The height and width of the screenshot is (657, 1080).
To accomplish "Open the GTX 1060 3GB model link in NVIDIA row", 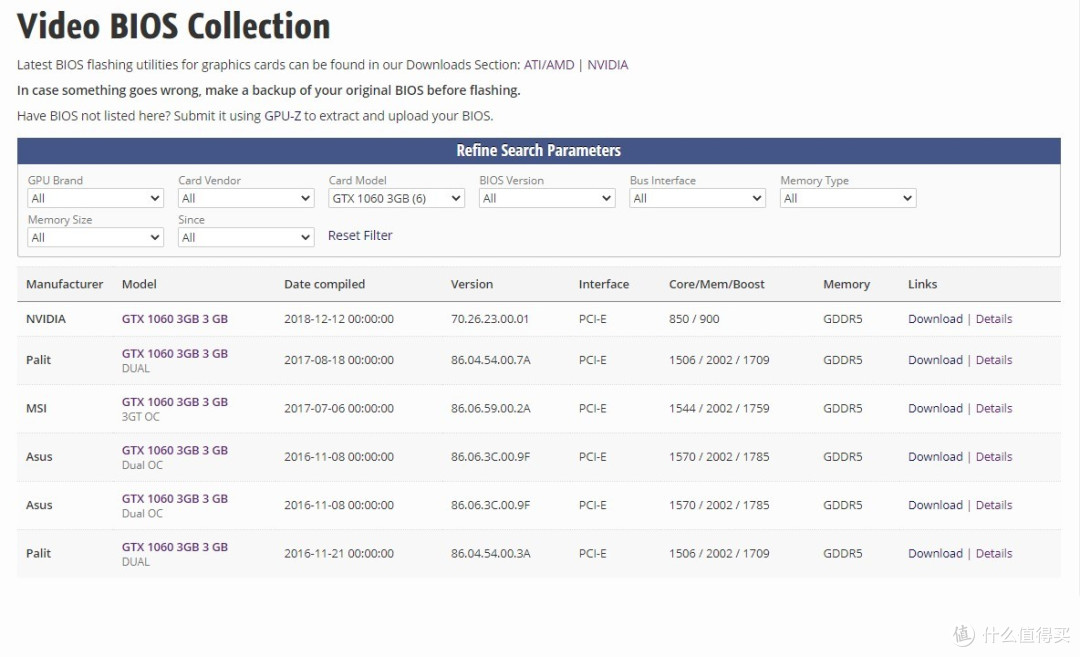I will pyautogui.click(x=175, y=319).
